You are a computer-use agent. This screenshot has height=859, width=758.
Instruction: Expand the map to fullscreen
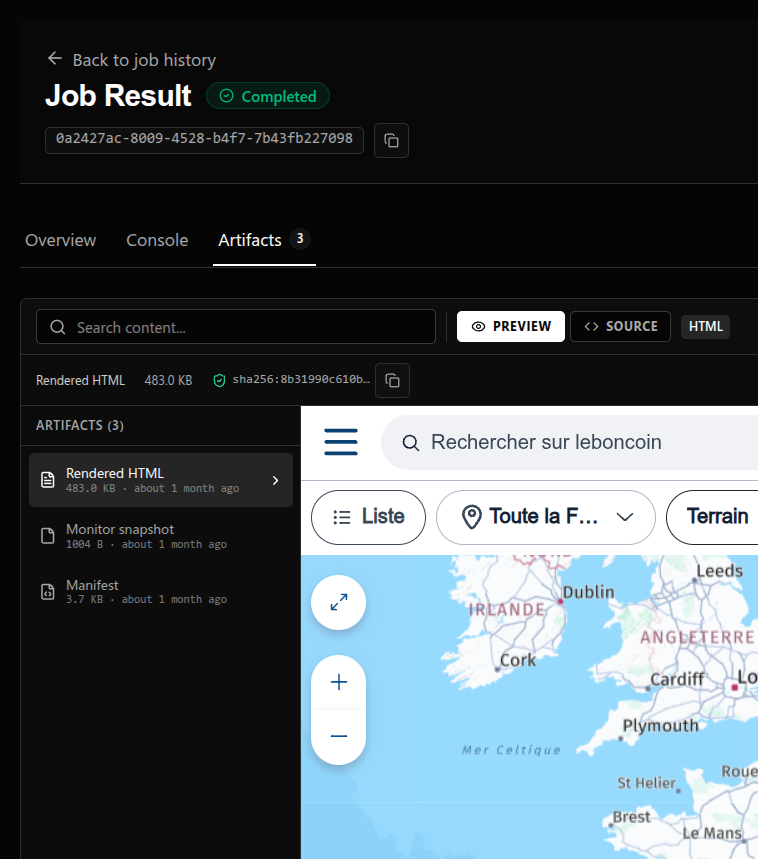[338, 603]
